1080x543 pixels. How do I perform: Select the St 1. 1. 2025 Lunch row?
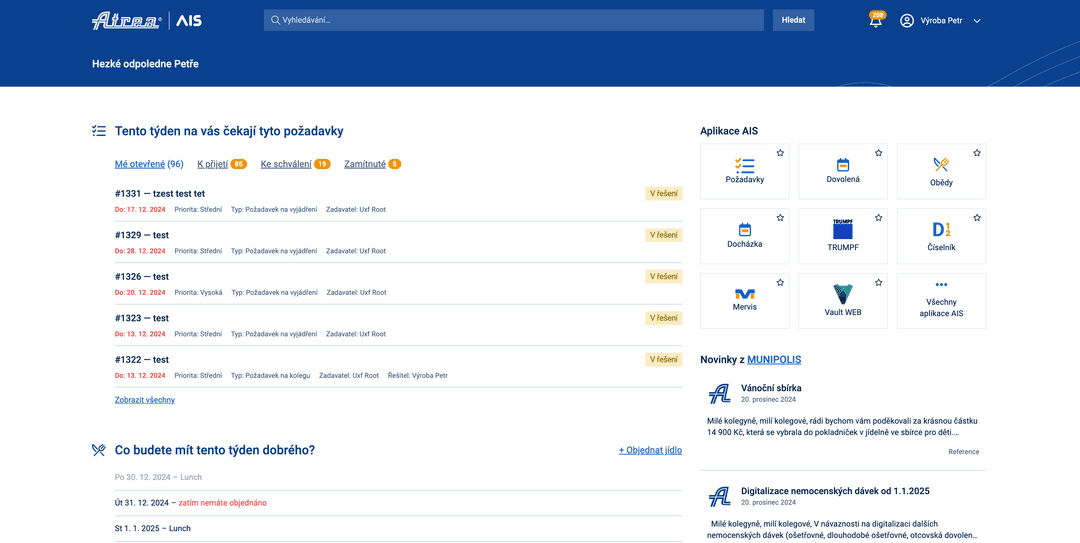click(x=398, y=529)
